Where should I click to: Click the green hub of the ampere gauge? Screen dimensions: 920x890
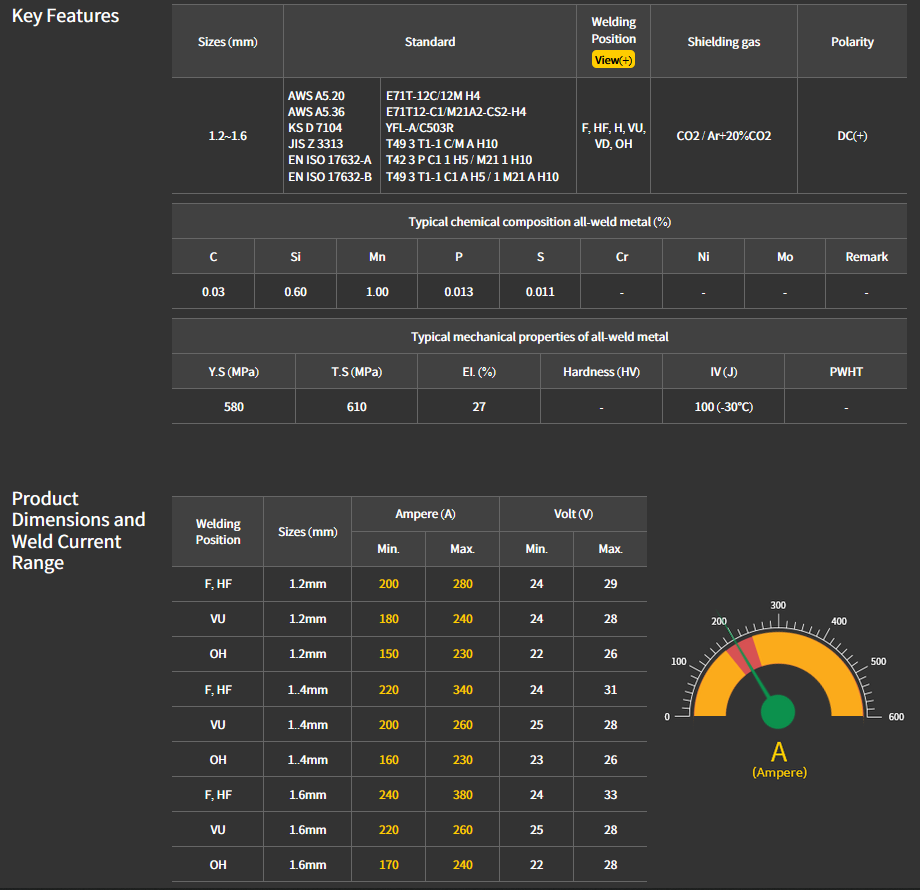coord(777,712)
